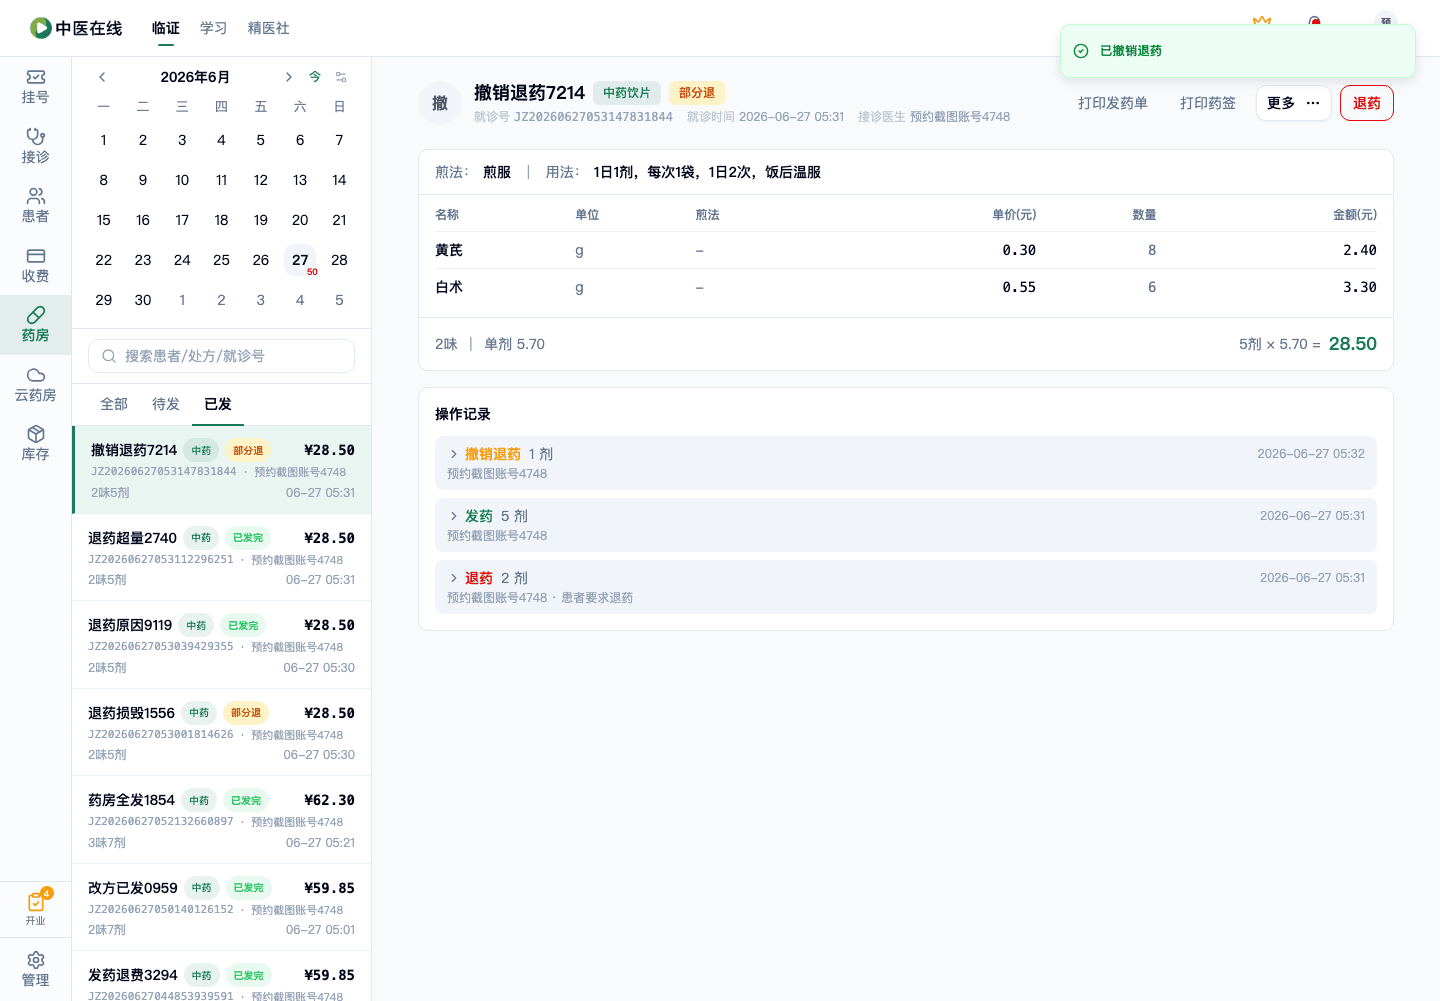
Task: Click the success check icon in toast
Action: tap(1081, 51)
